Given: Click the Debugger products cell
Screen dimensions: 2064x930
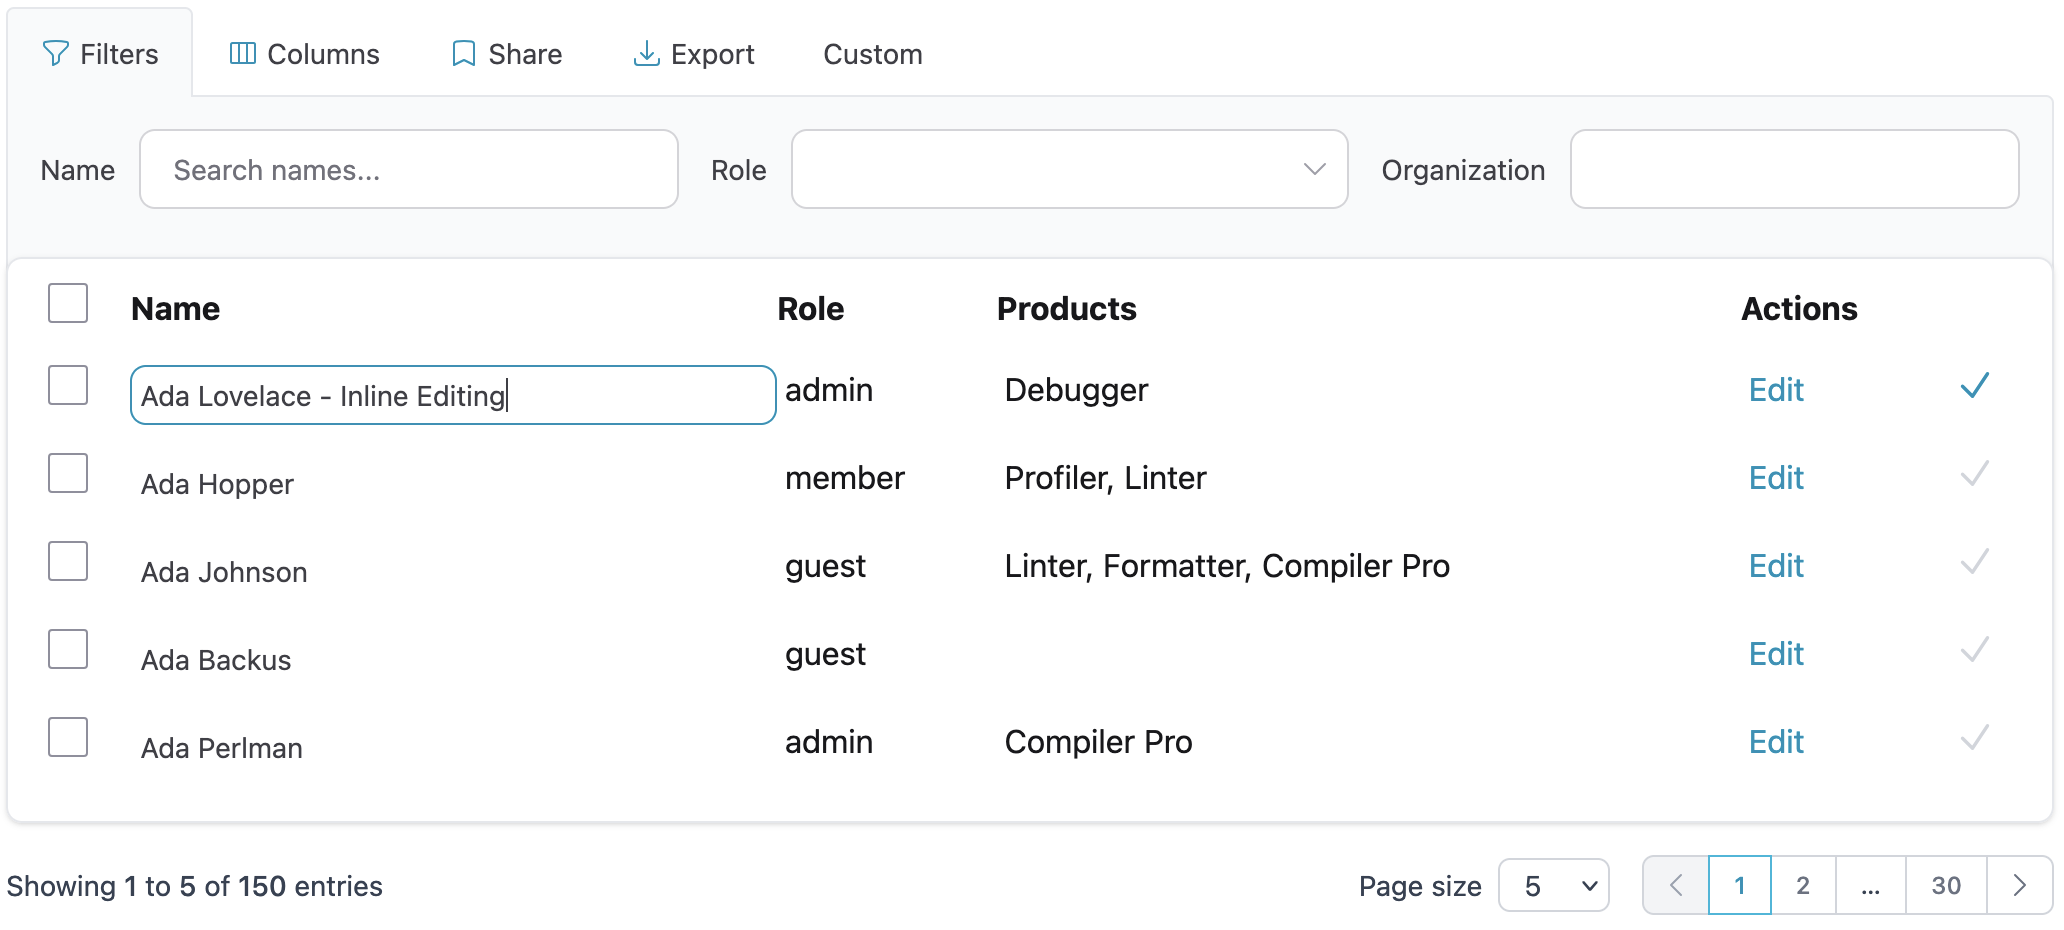Looking at the screenshot, I should pos(1076,390).
